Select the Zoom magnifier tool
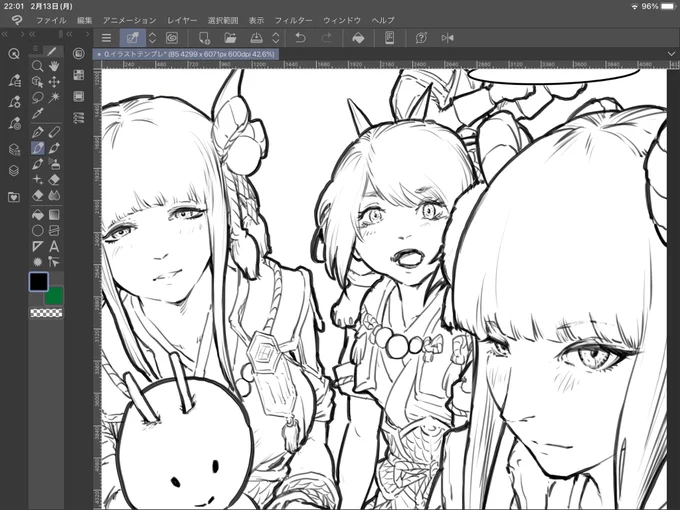 (38, 66)
